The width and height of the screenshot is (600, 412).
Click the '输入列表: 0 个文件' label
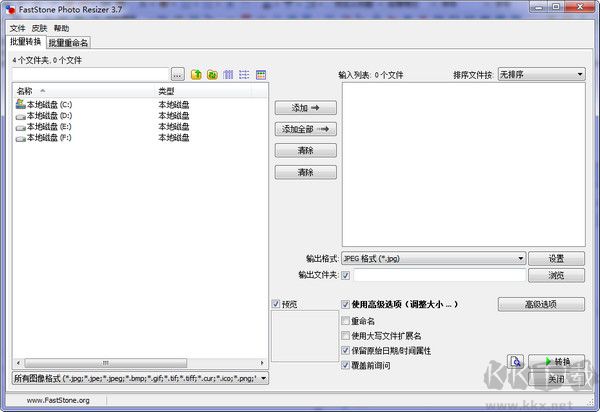pos(371,75)
